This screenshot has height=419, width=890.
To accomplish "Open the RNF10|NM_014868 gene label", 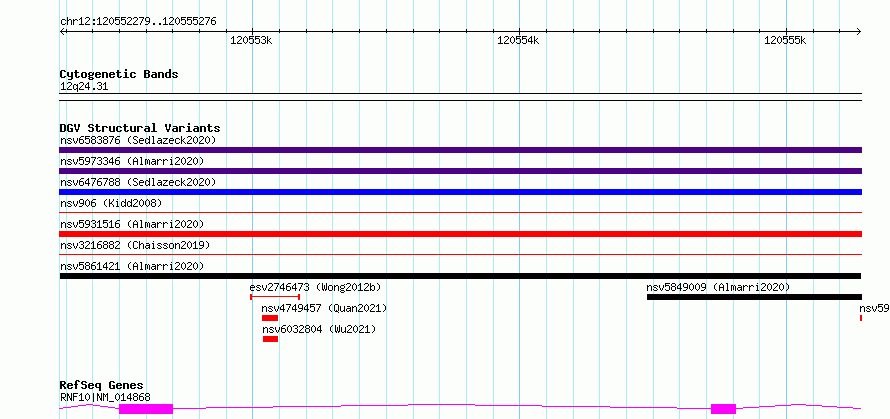I will click(x=105, y=397).
